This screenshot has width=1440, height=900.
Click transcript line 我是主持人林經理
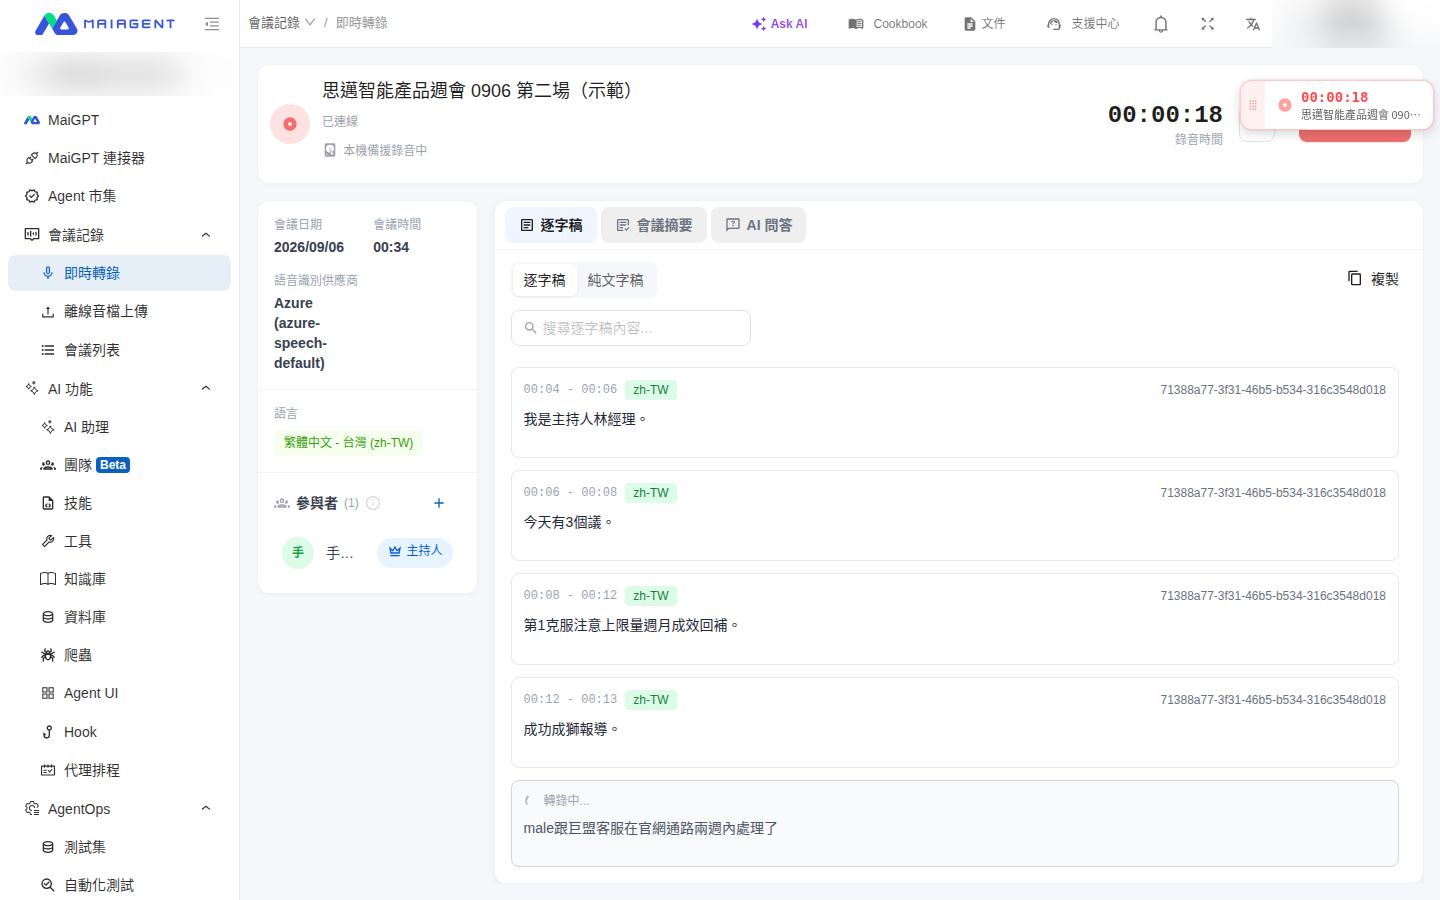click(x=585, y=419)
